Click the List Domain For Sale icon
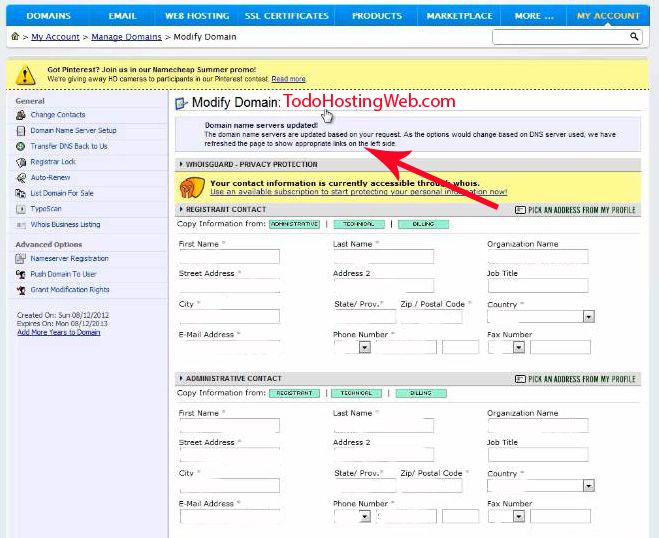The width and height of the screenshot is (659, 538). pyautogui.click(x=21, y=193)
